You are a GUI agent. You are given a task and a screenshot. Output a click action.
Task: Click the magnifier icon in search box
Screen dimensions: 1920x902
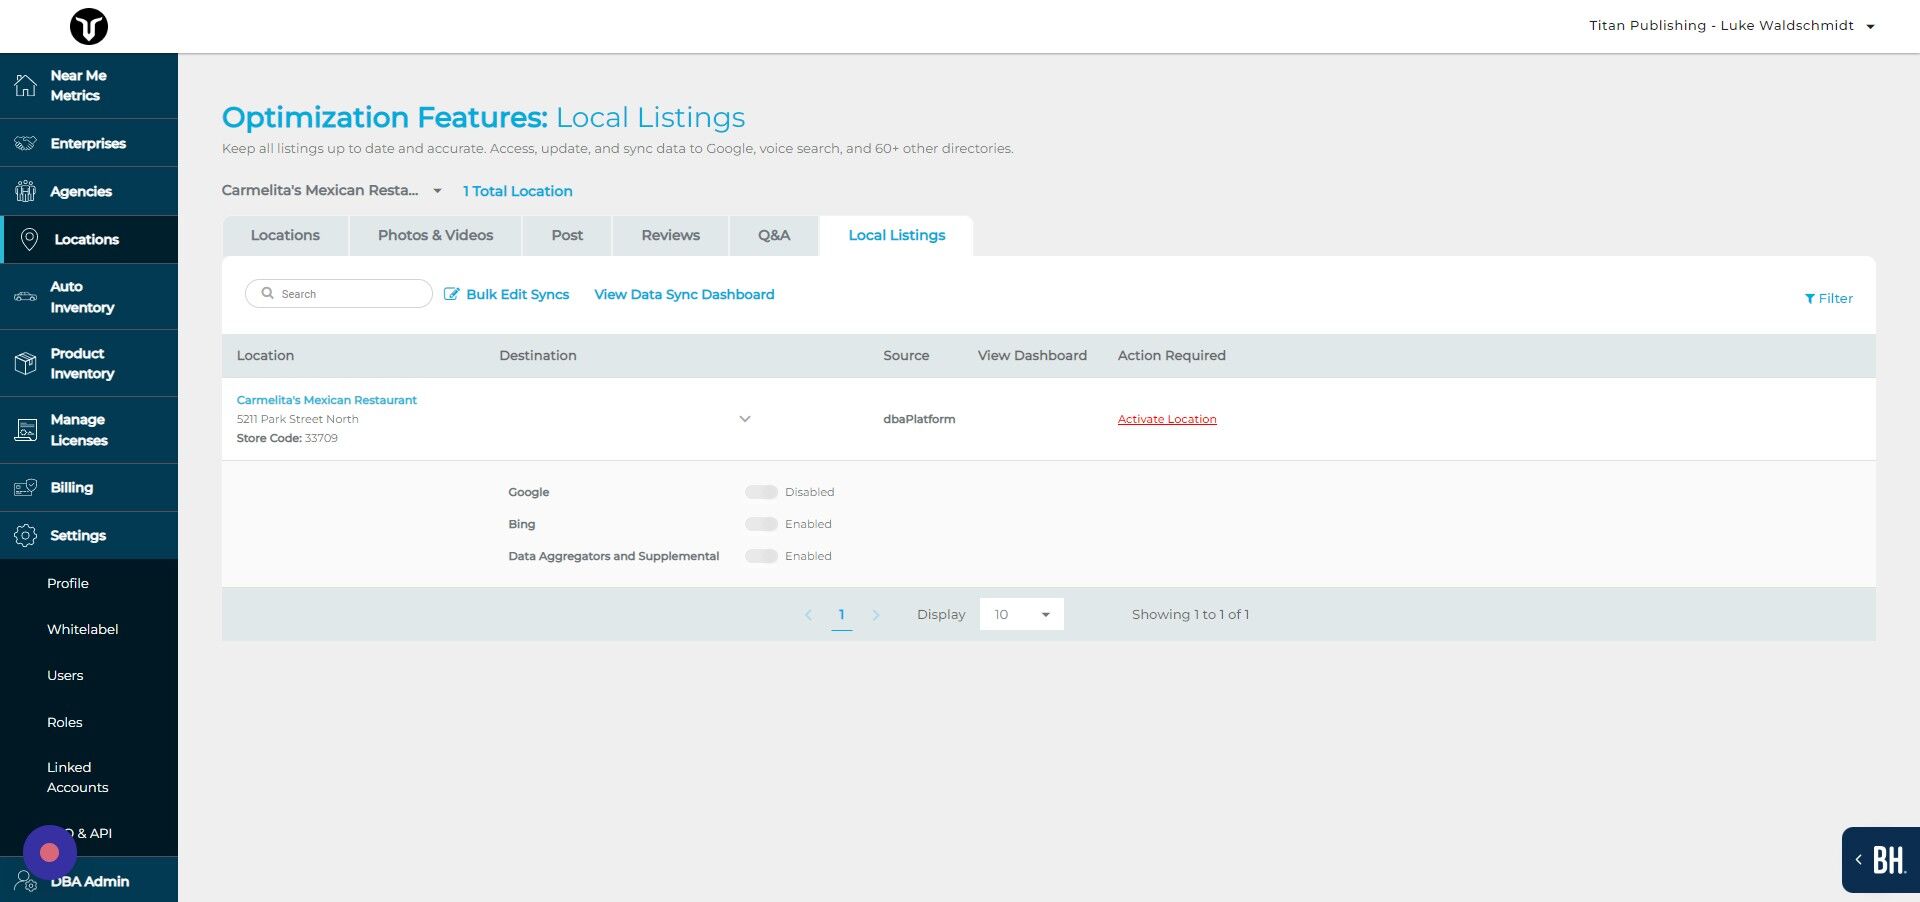click(267, 293)
